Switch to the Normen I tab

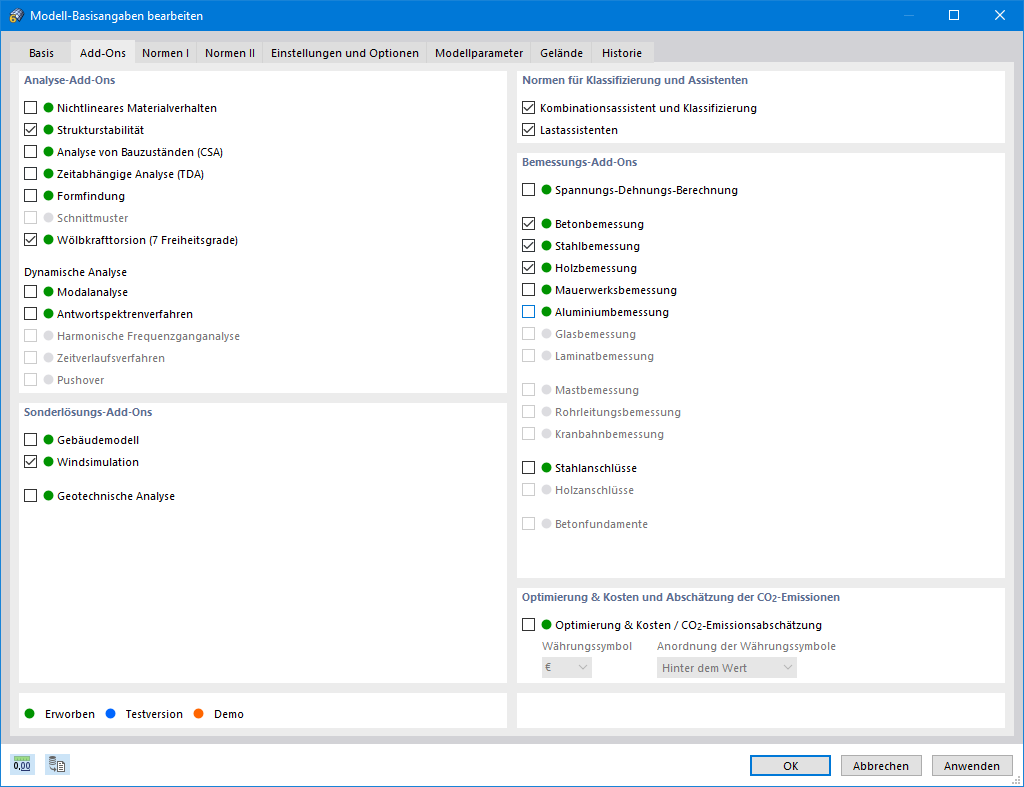click(x=165, y=52)
